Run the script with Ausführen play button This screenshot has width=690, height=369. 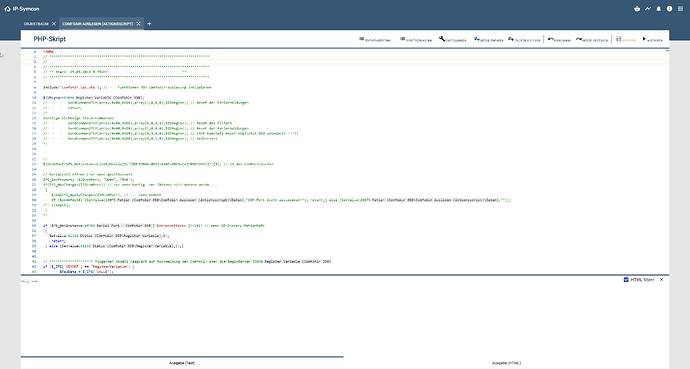(652, 39)
